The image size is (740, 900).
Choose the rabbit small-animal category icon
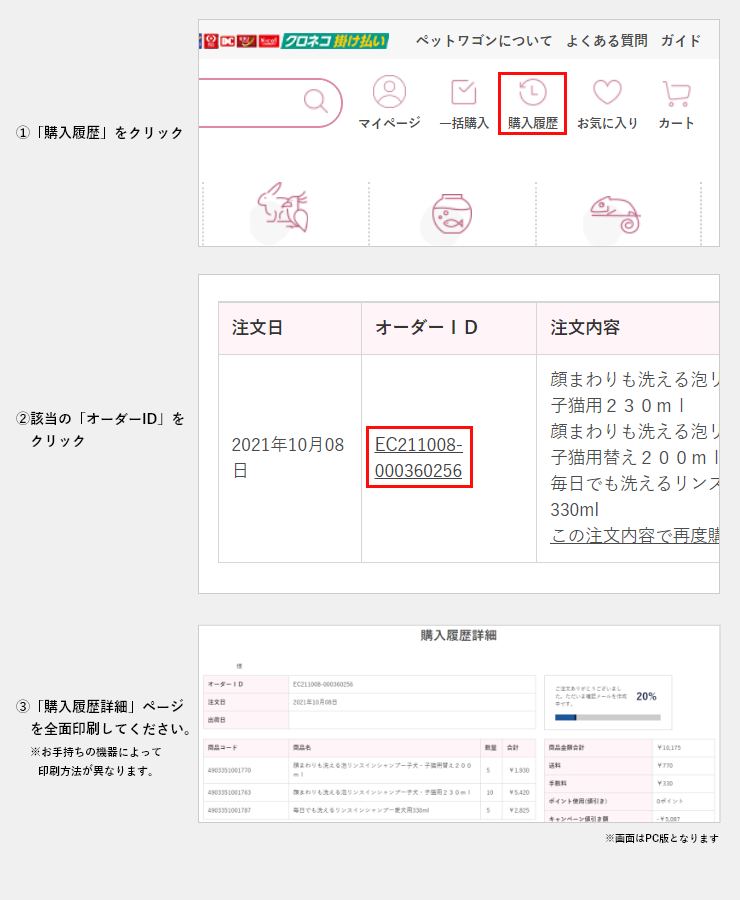click(x=284, y=209)
